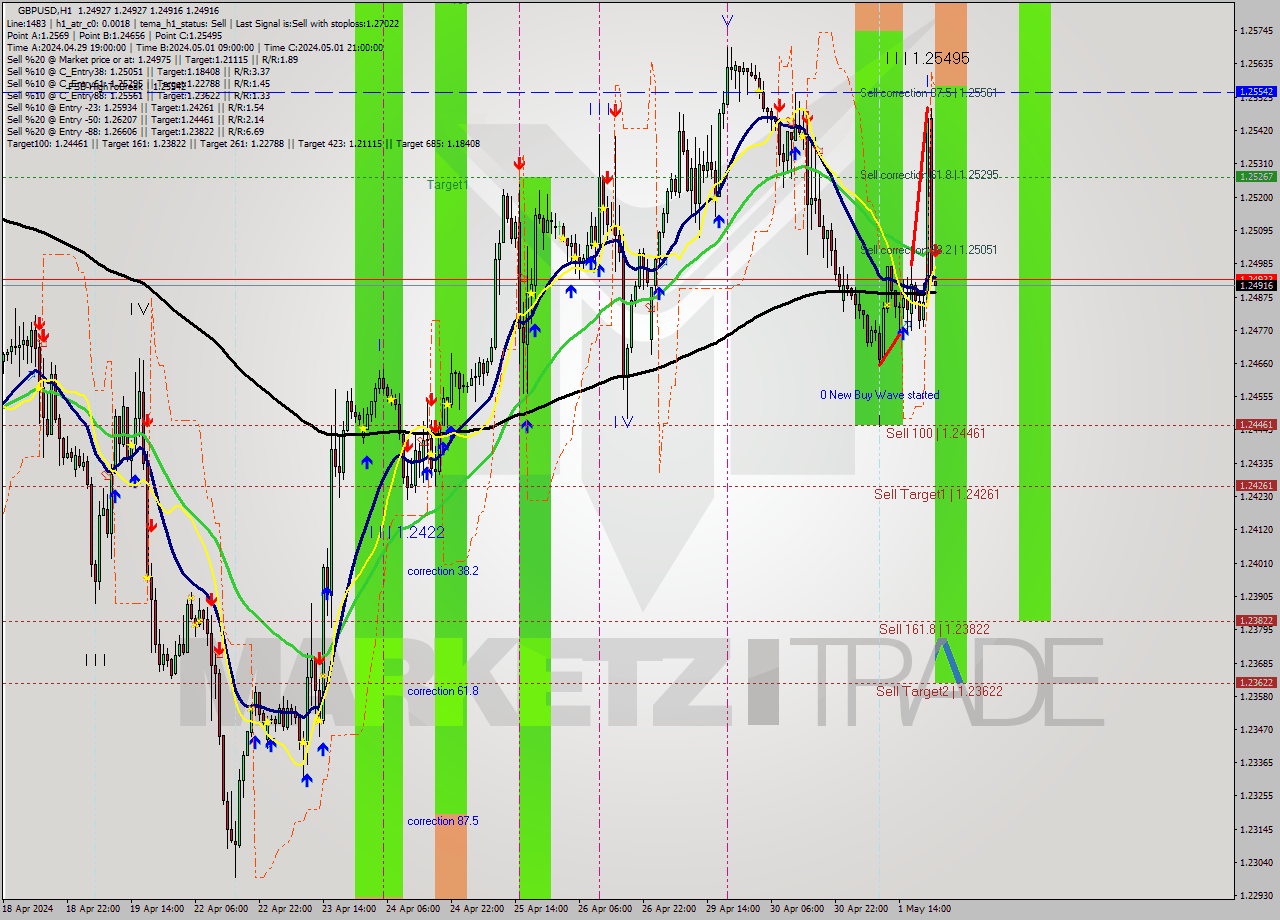Click the 'Sell 100 | 1.24461' label

935,433
